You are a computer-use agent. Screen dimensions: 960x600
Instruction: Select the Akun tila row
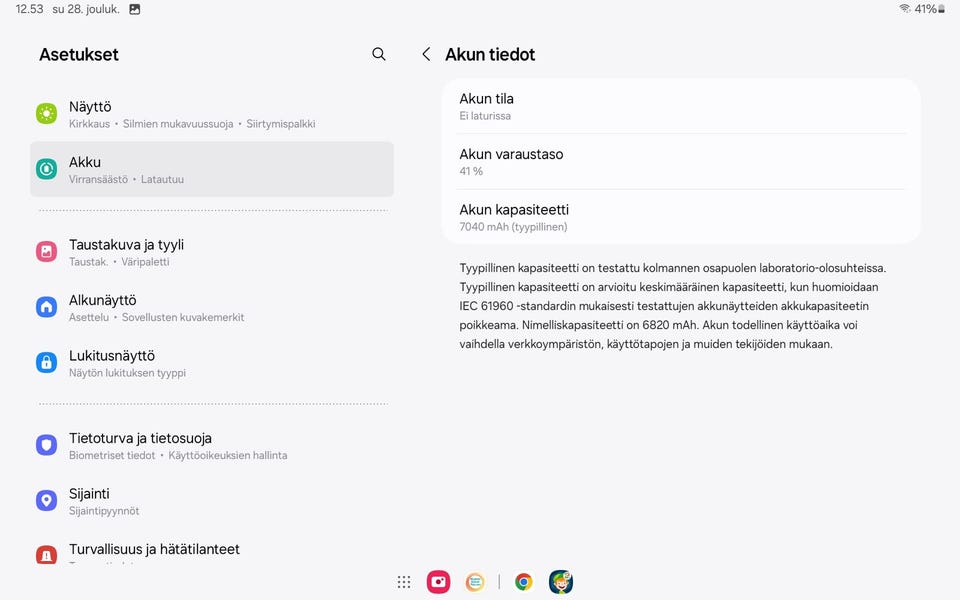(681, 106)
